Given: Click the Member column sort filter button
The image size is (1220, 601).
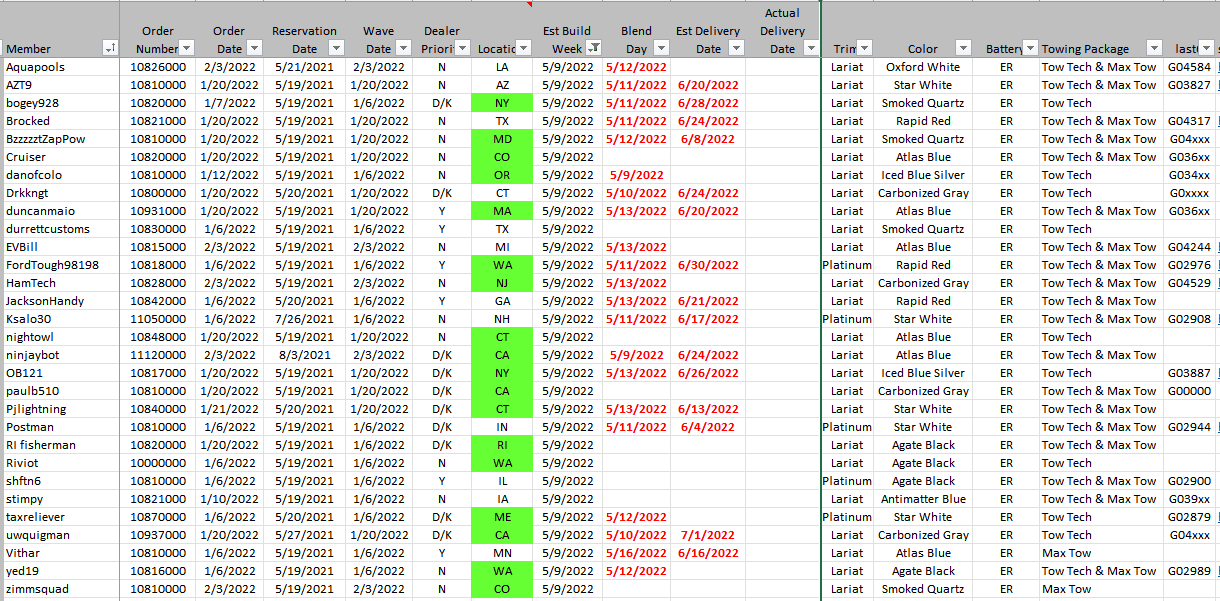Looking at the screenshot, I should point(110,48).
